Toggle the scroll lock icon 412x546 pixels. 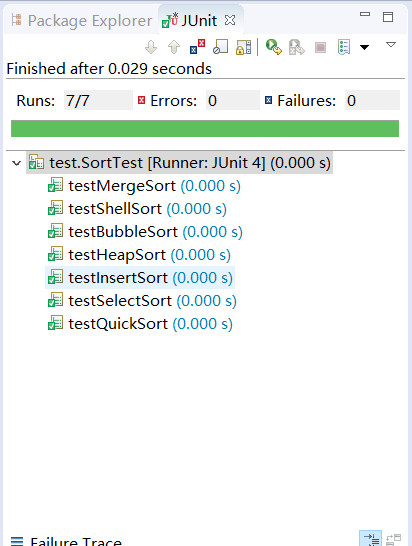[243, 47]
